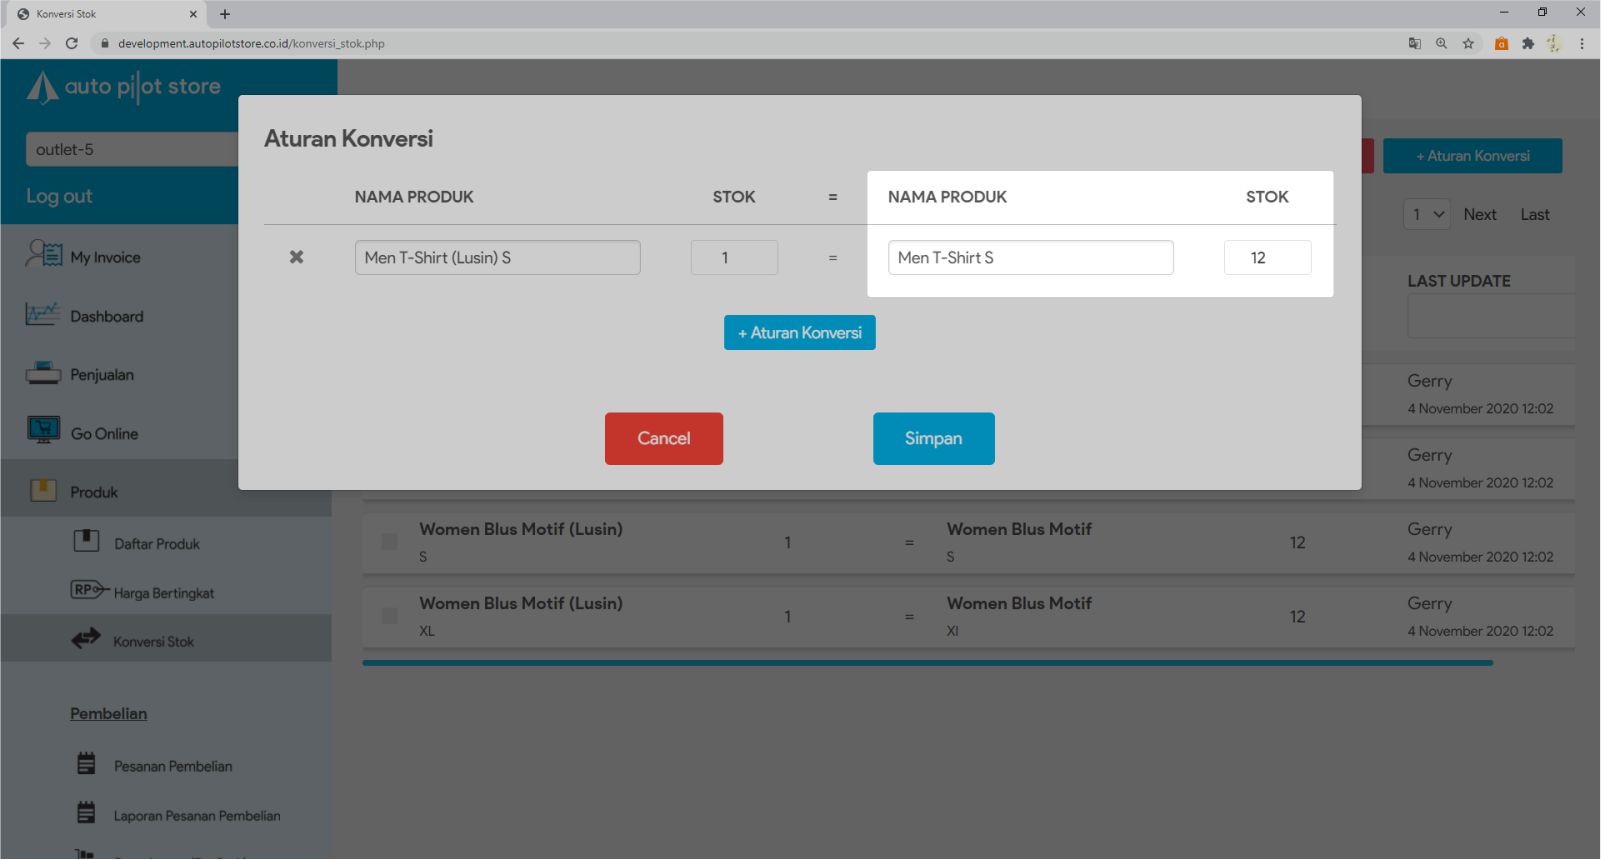This screenshot has height=860, width=1601.
Task: Open Pesanan Pembelian menu item
Action: click(x=172, y=766)
